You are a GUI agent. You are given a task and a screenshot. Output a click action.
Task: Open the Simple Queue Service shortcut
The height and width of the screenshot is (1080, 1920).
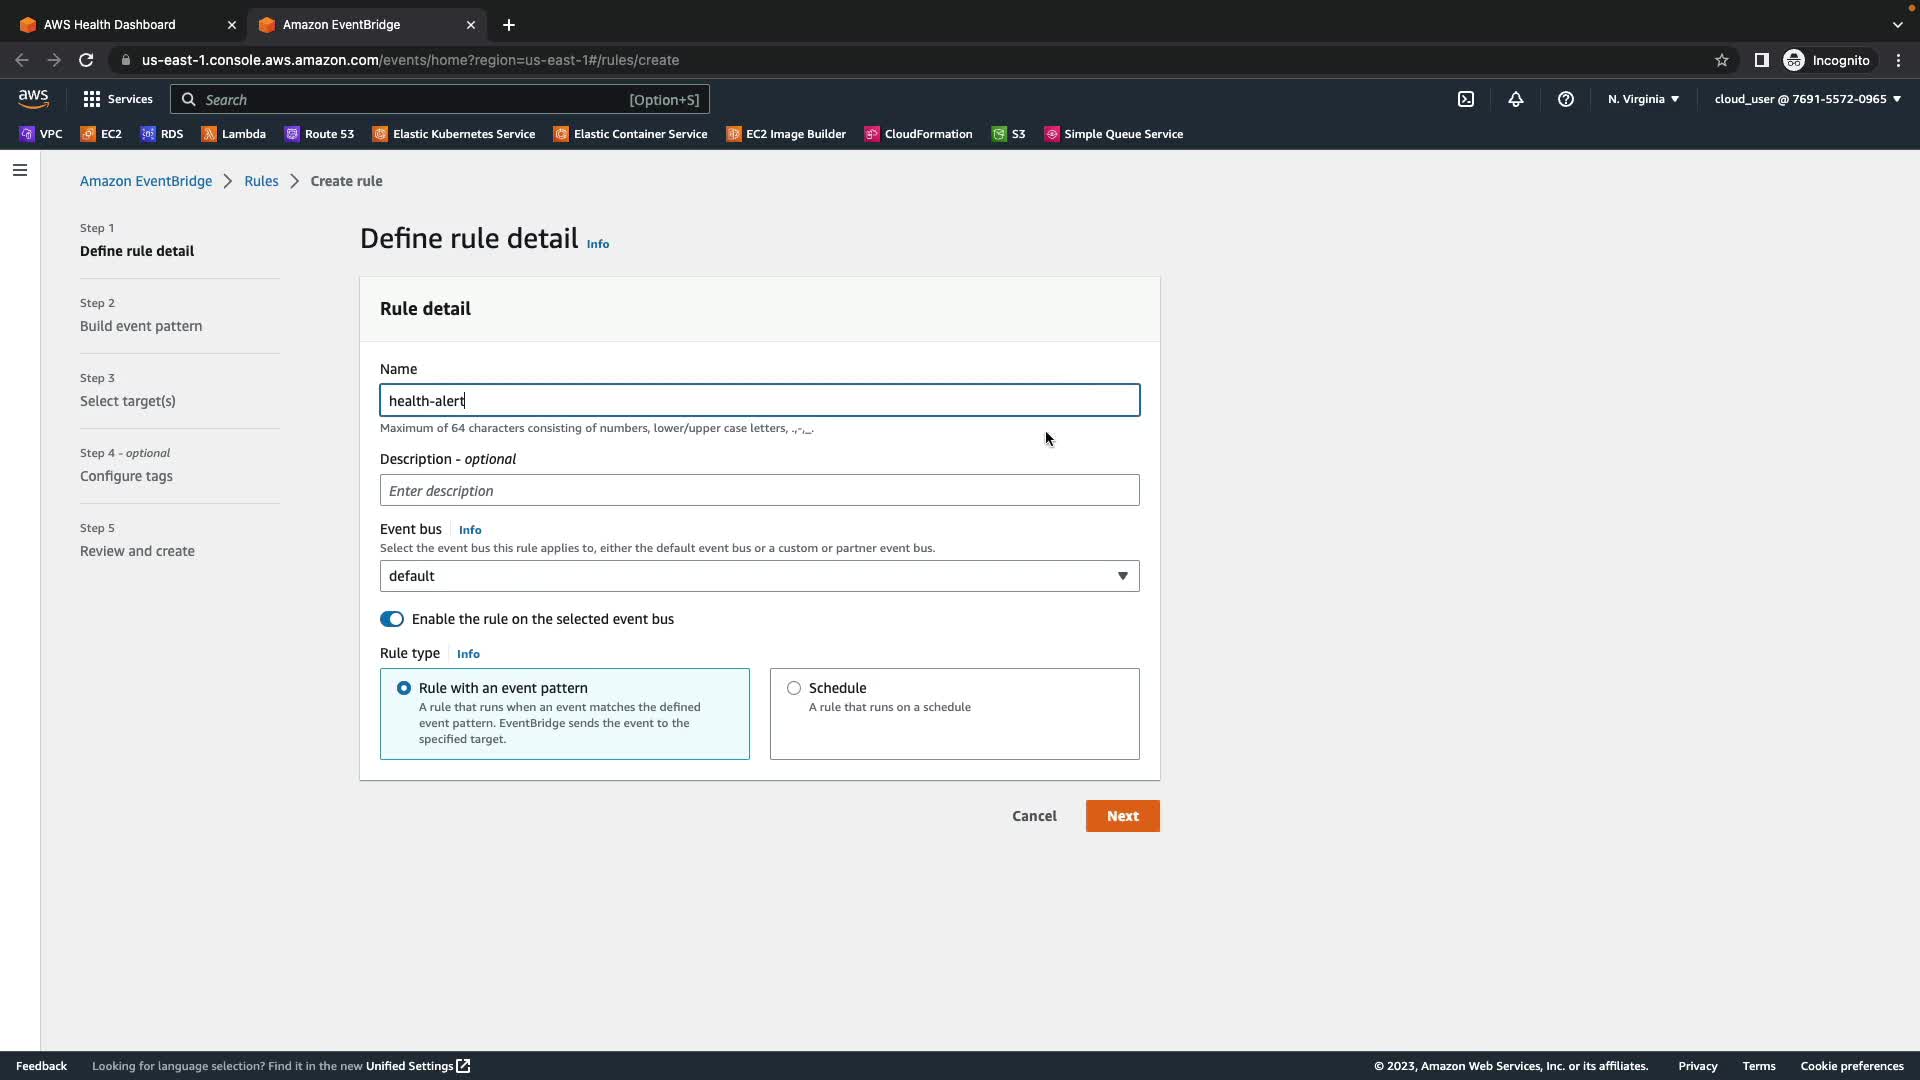pyautogui.click(x=1113, y=134)
